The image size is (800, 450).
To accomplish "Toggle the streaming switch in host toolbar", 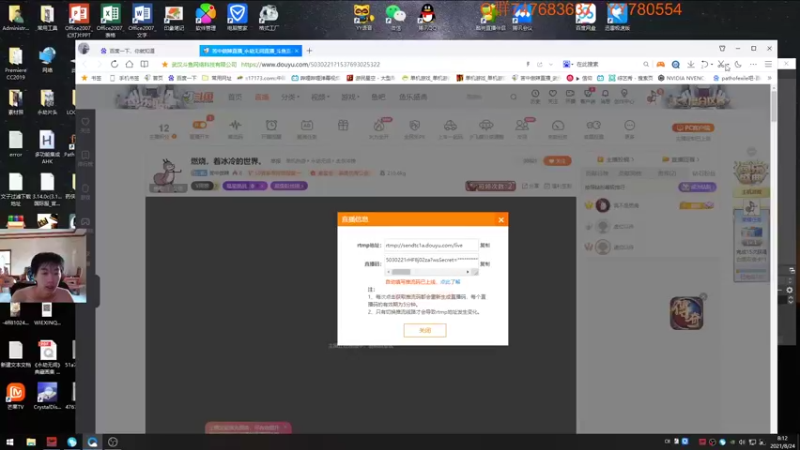I will pos(199,125).
